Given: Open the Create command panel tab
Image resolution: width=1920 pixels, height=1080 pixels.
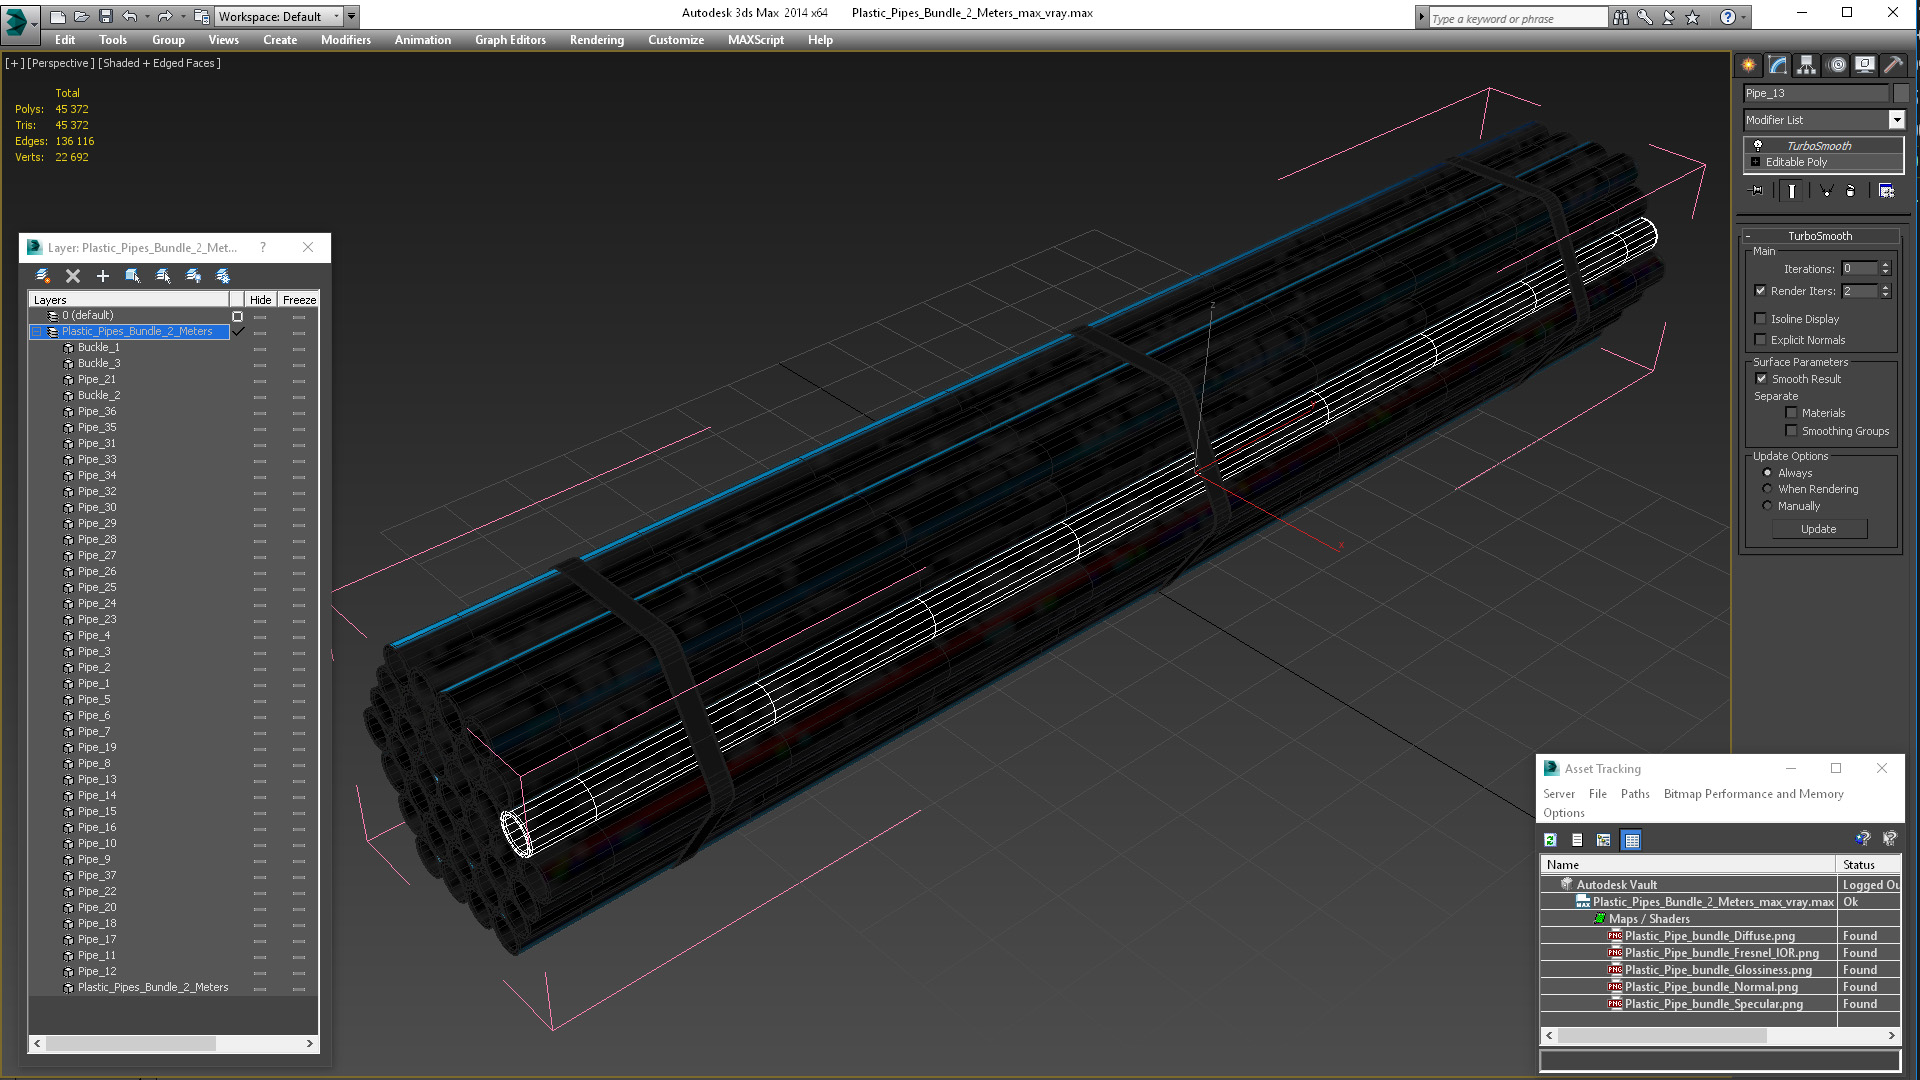Looking at the screenshot, I should pos(1749,65).
